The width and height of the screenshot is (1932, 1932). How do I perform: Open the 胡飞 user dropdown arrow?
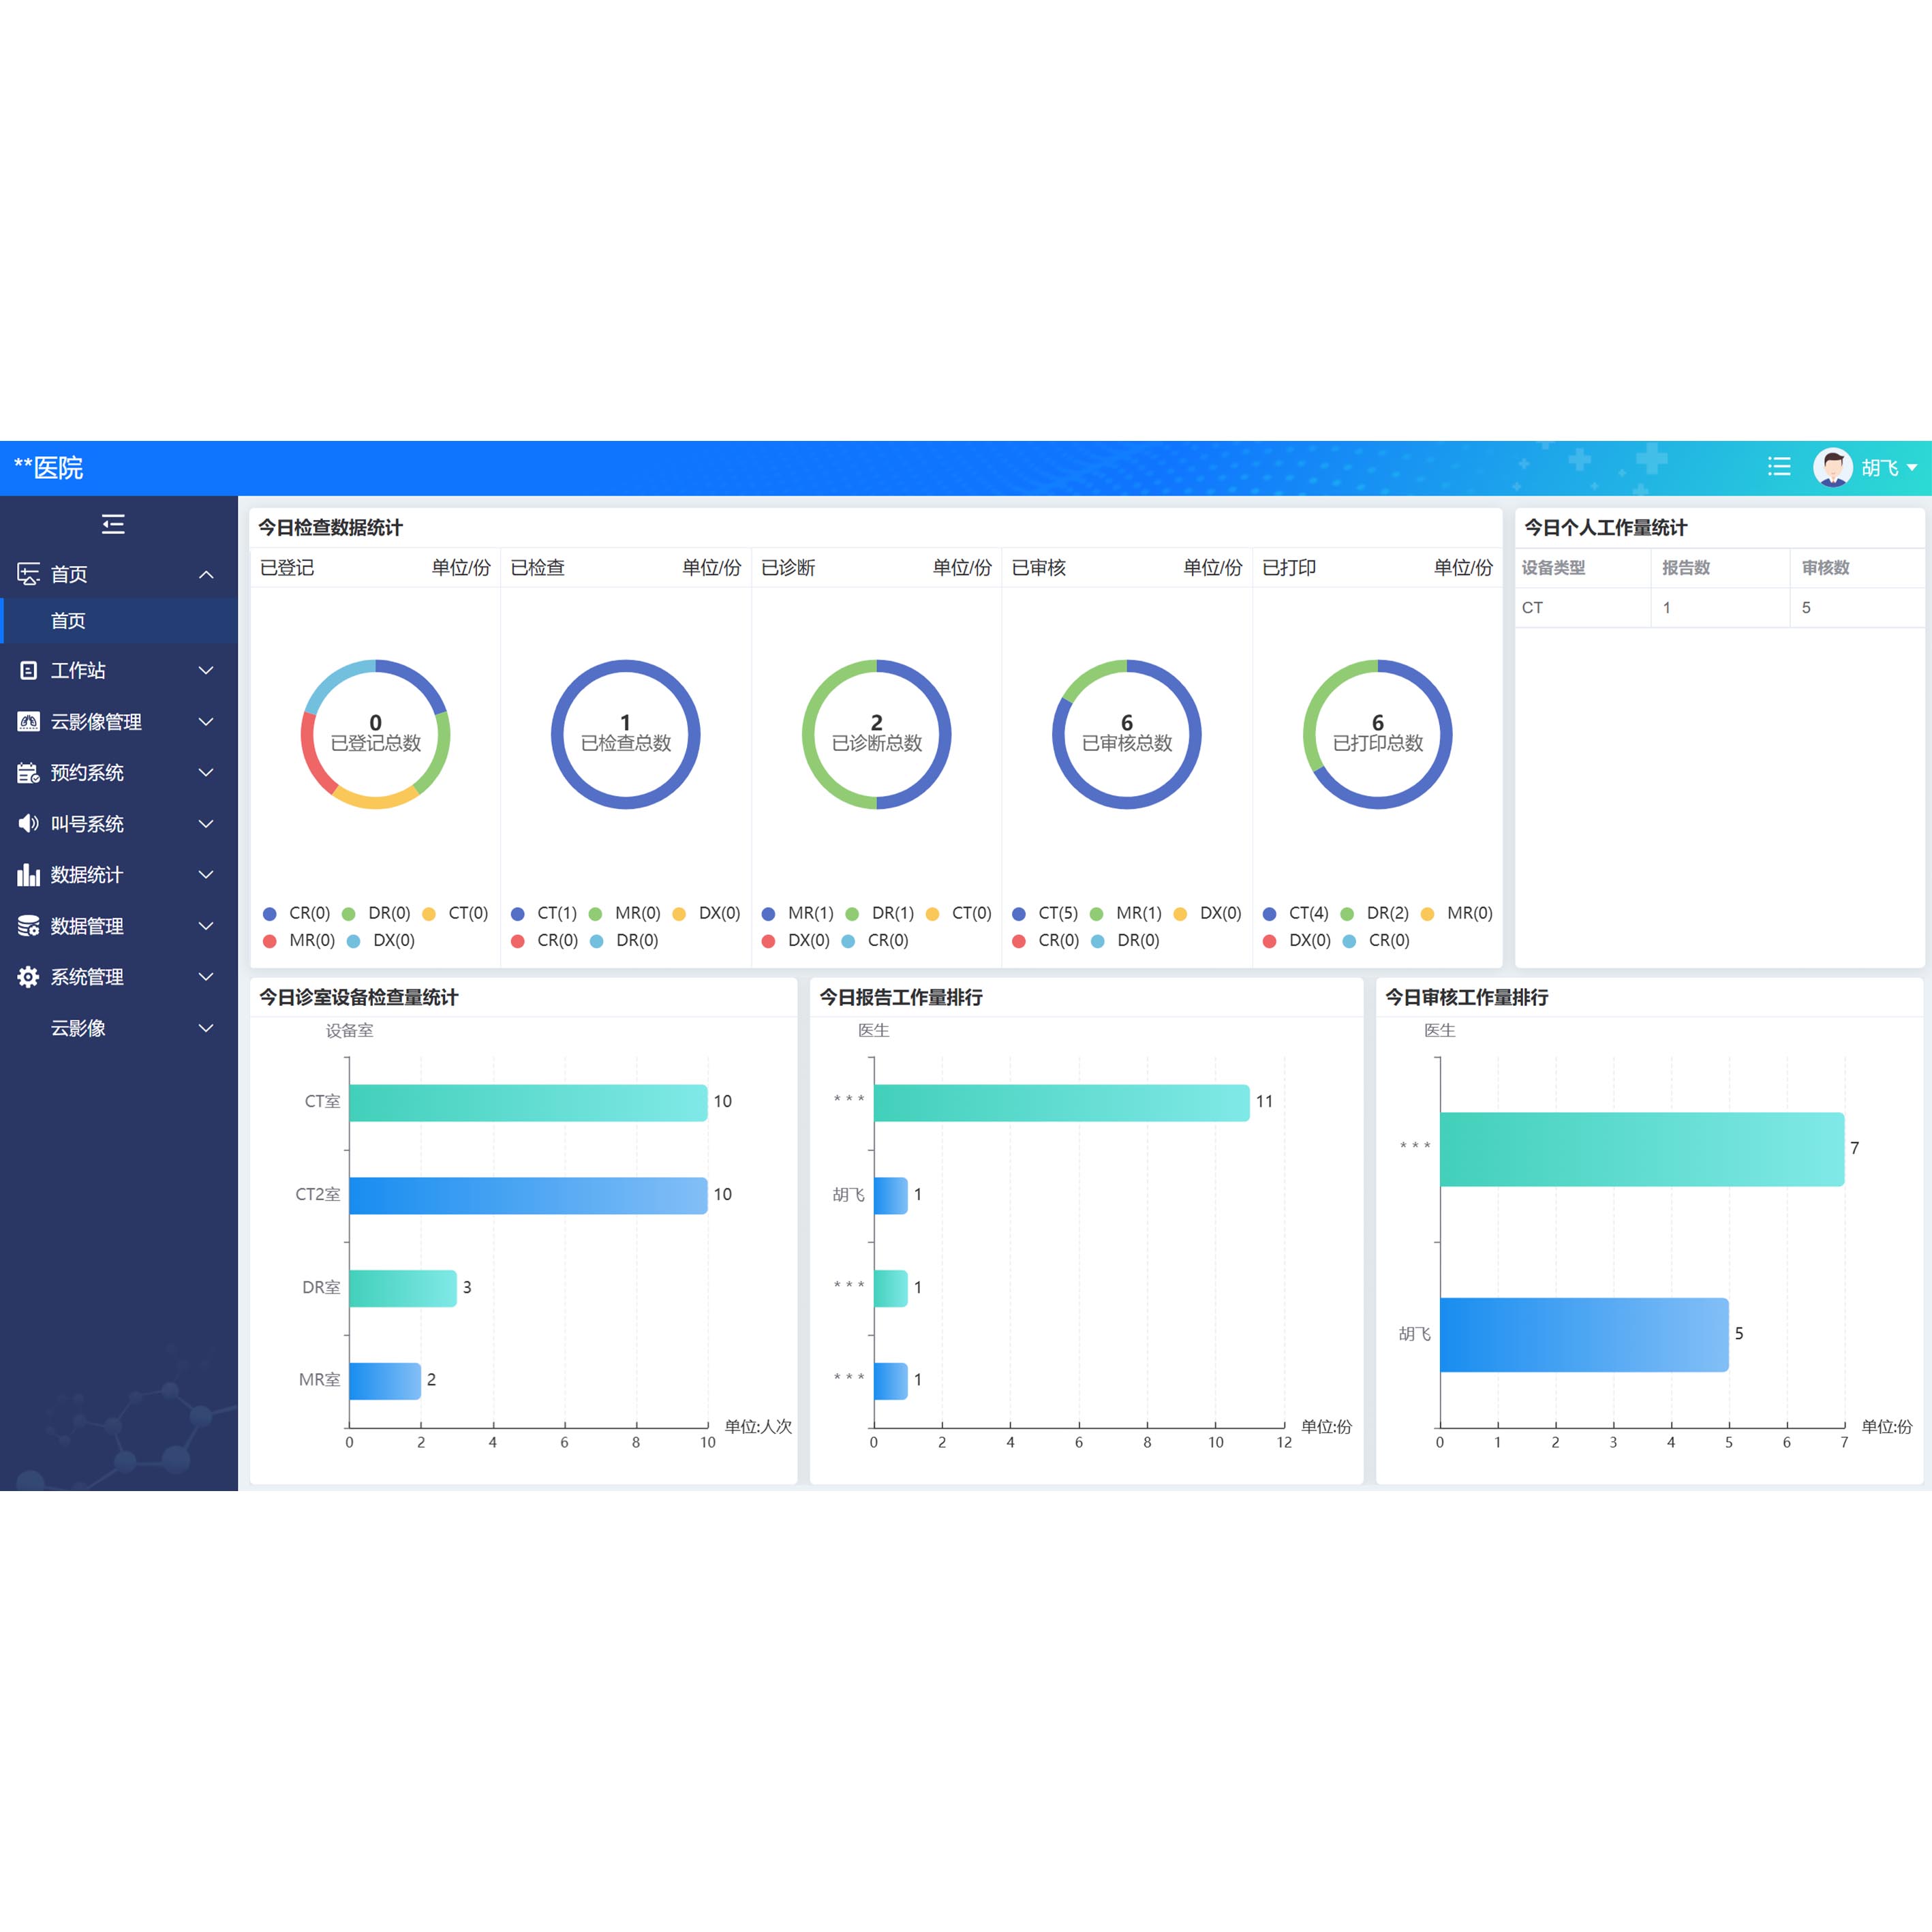(x=1912, y=468)
